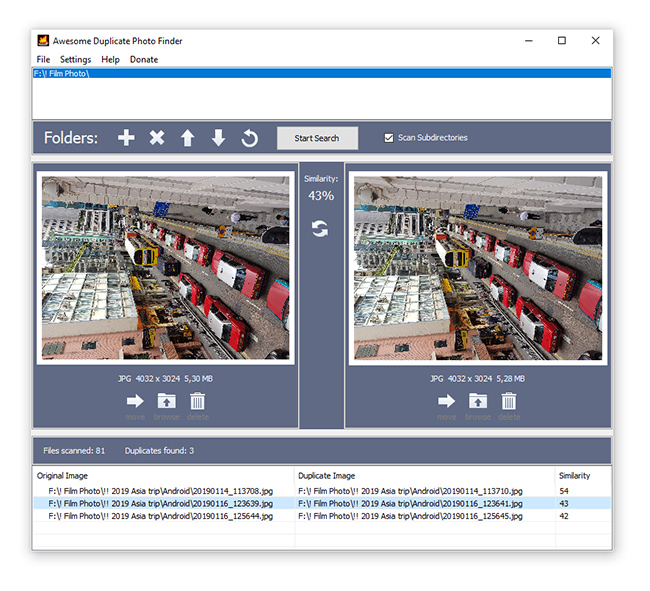Minimize the Awesome Duplicate Photo Finder window
The height and width of the screenshot is (591, 650).
[529, 41]
